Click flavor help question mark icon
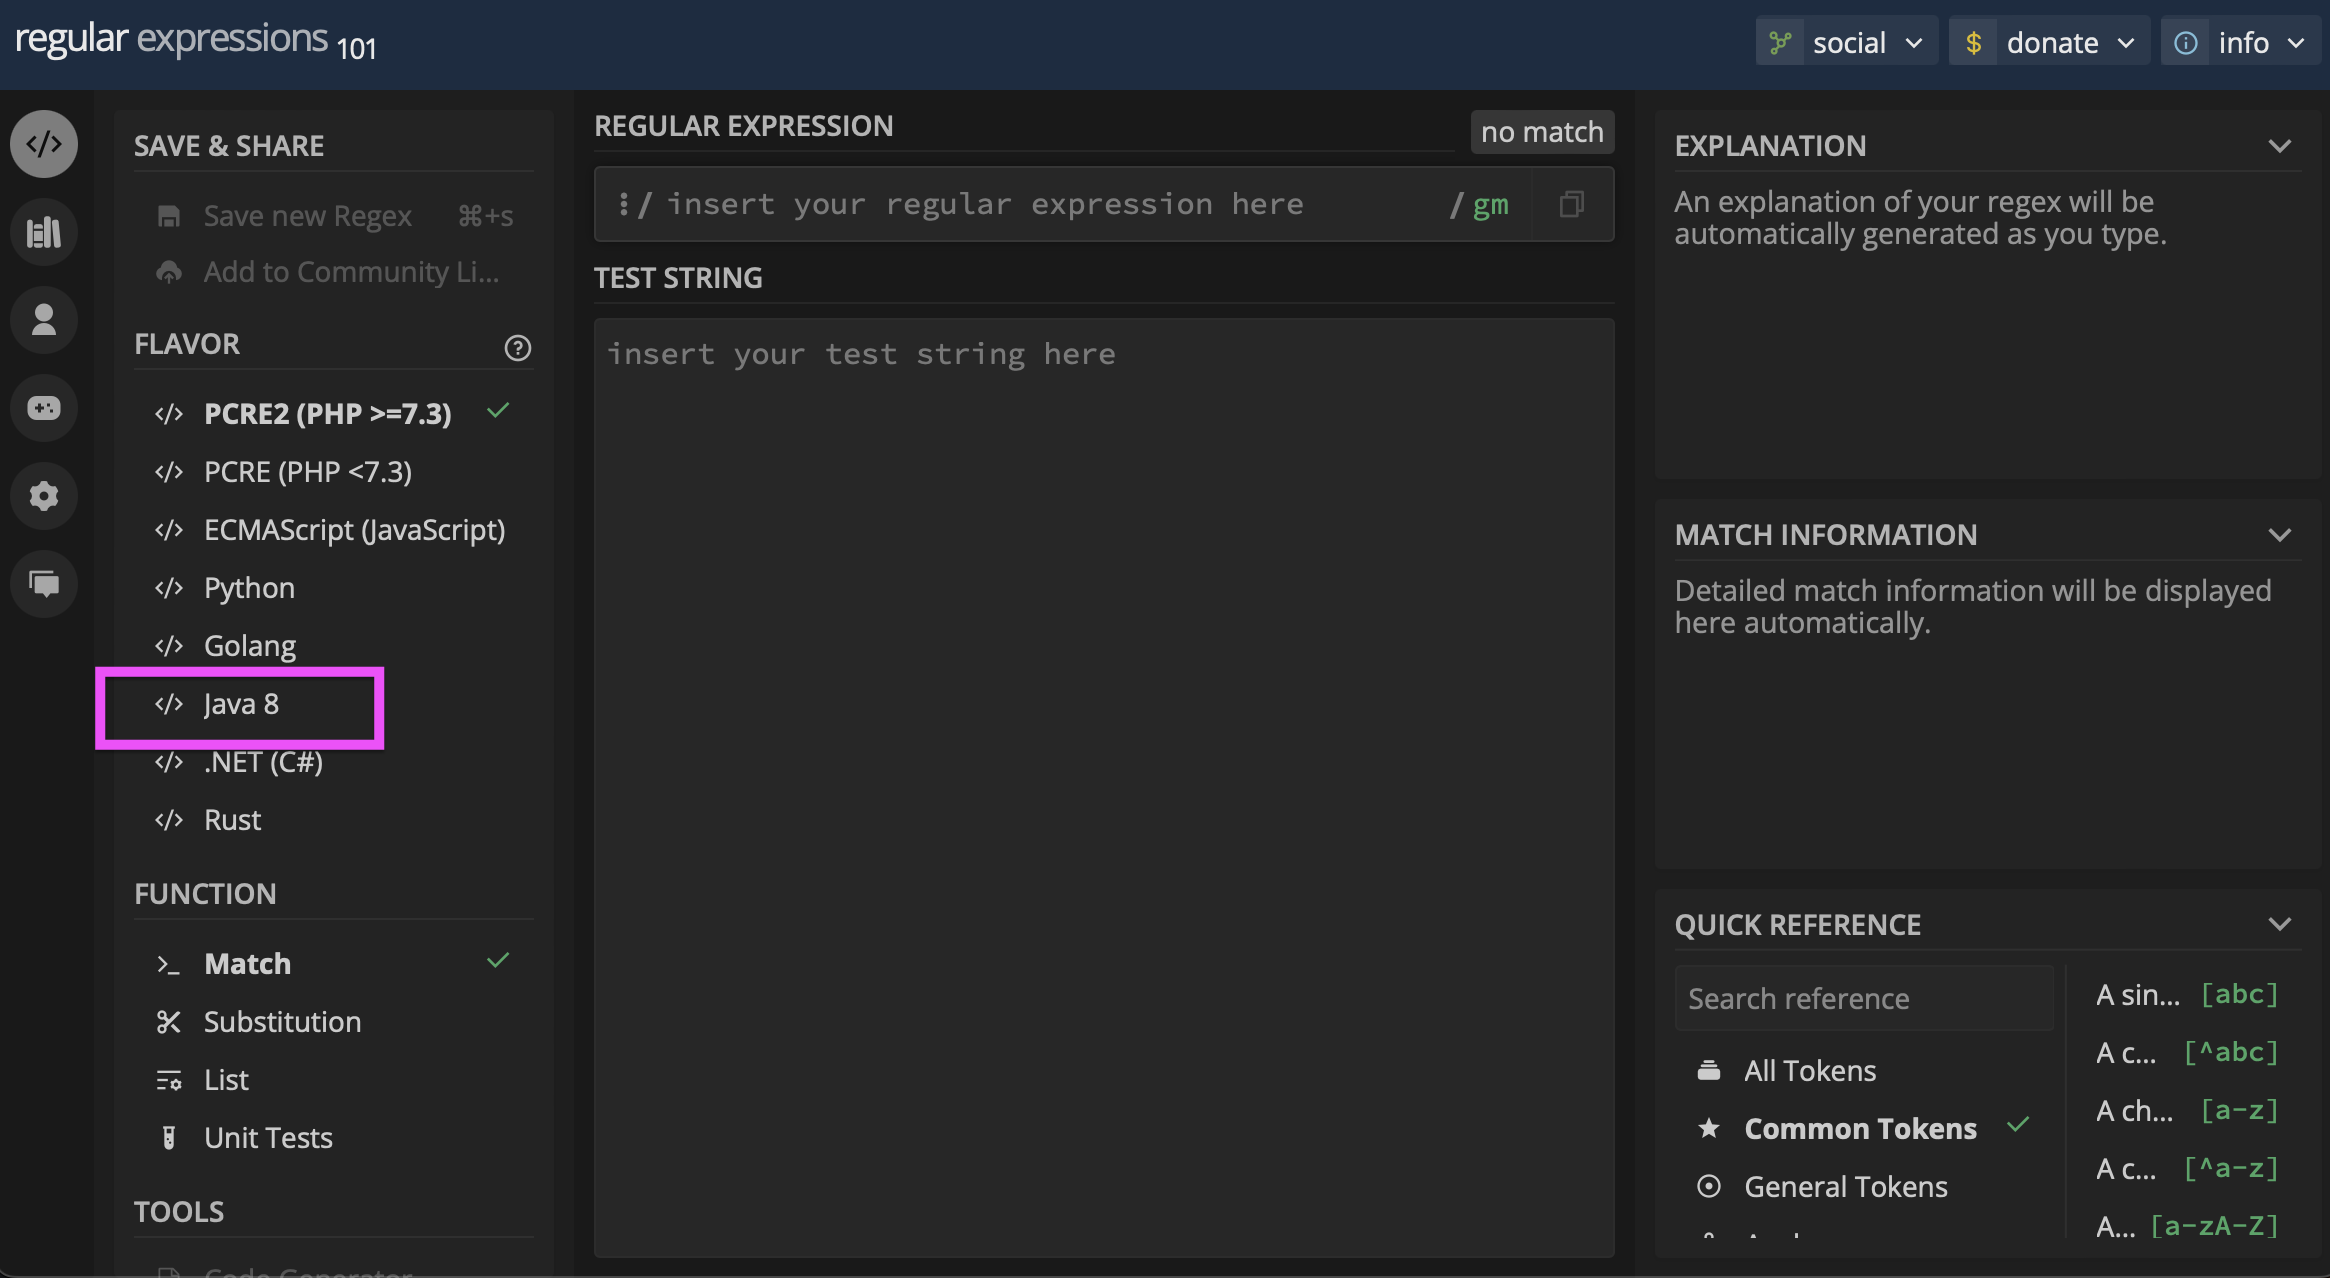Screen dimensions: 2330x1278 click(517, 348)
